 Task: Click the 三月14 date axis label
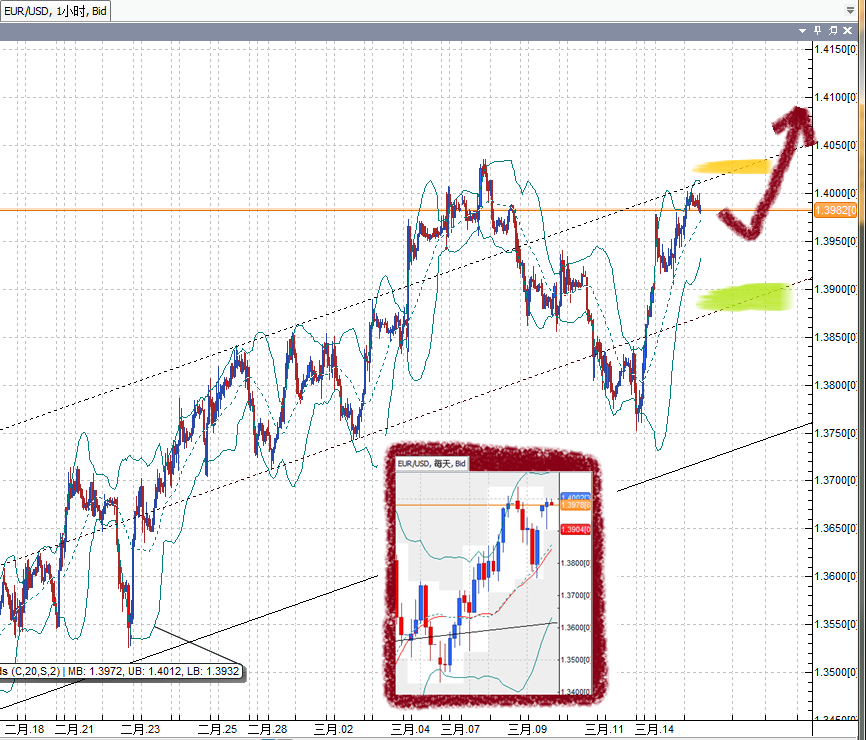655,730
